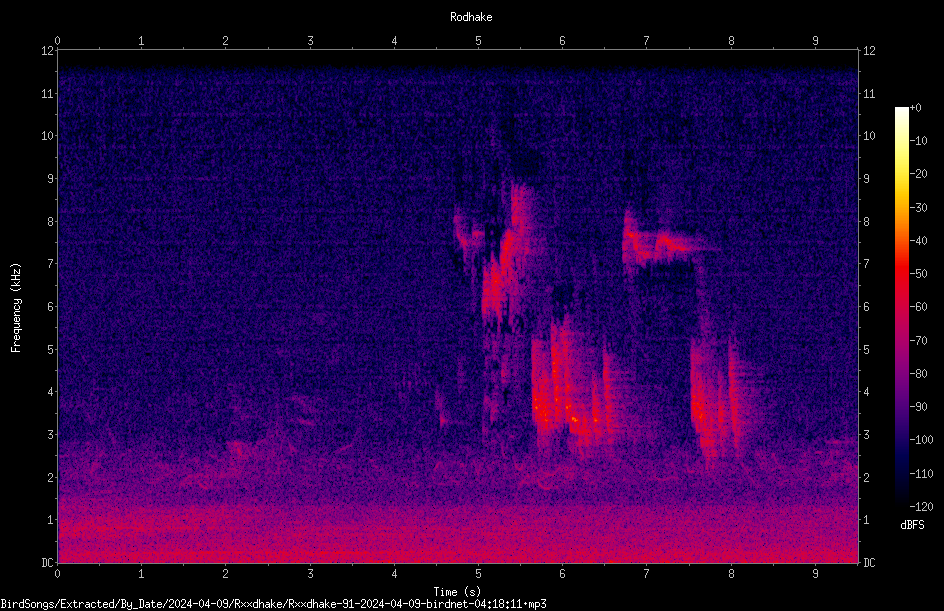Screen dimensions: 944x611
Task: Click the file path text at the bottom
Action: [x=273, y=604]
